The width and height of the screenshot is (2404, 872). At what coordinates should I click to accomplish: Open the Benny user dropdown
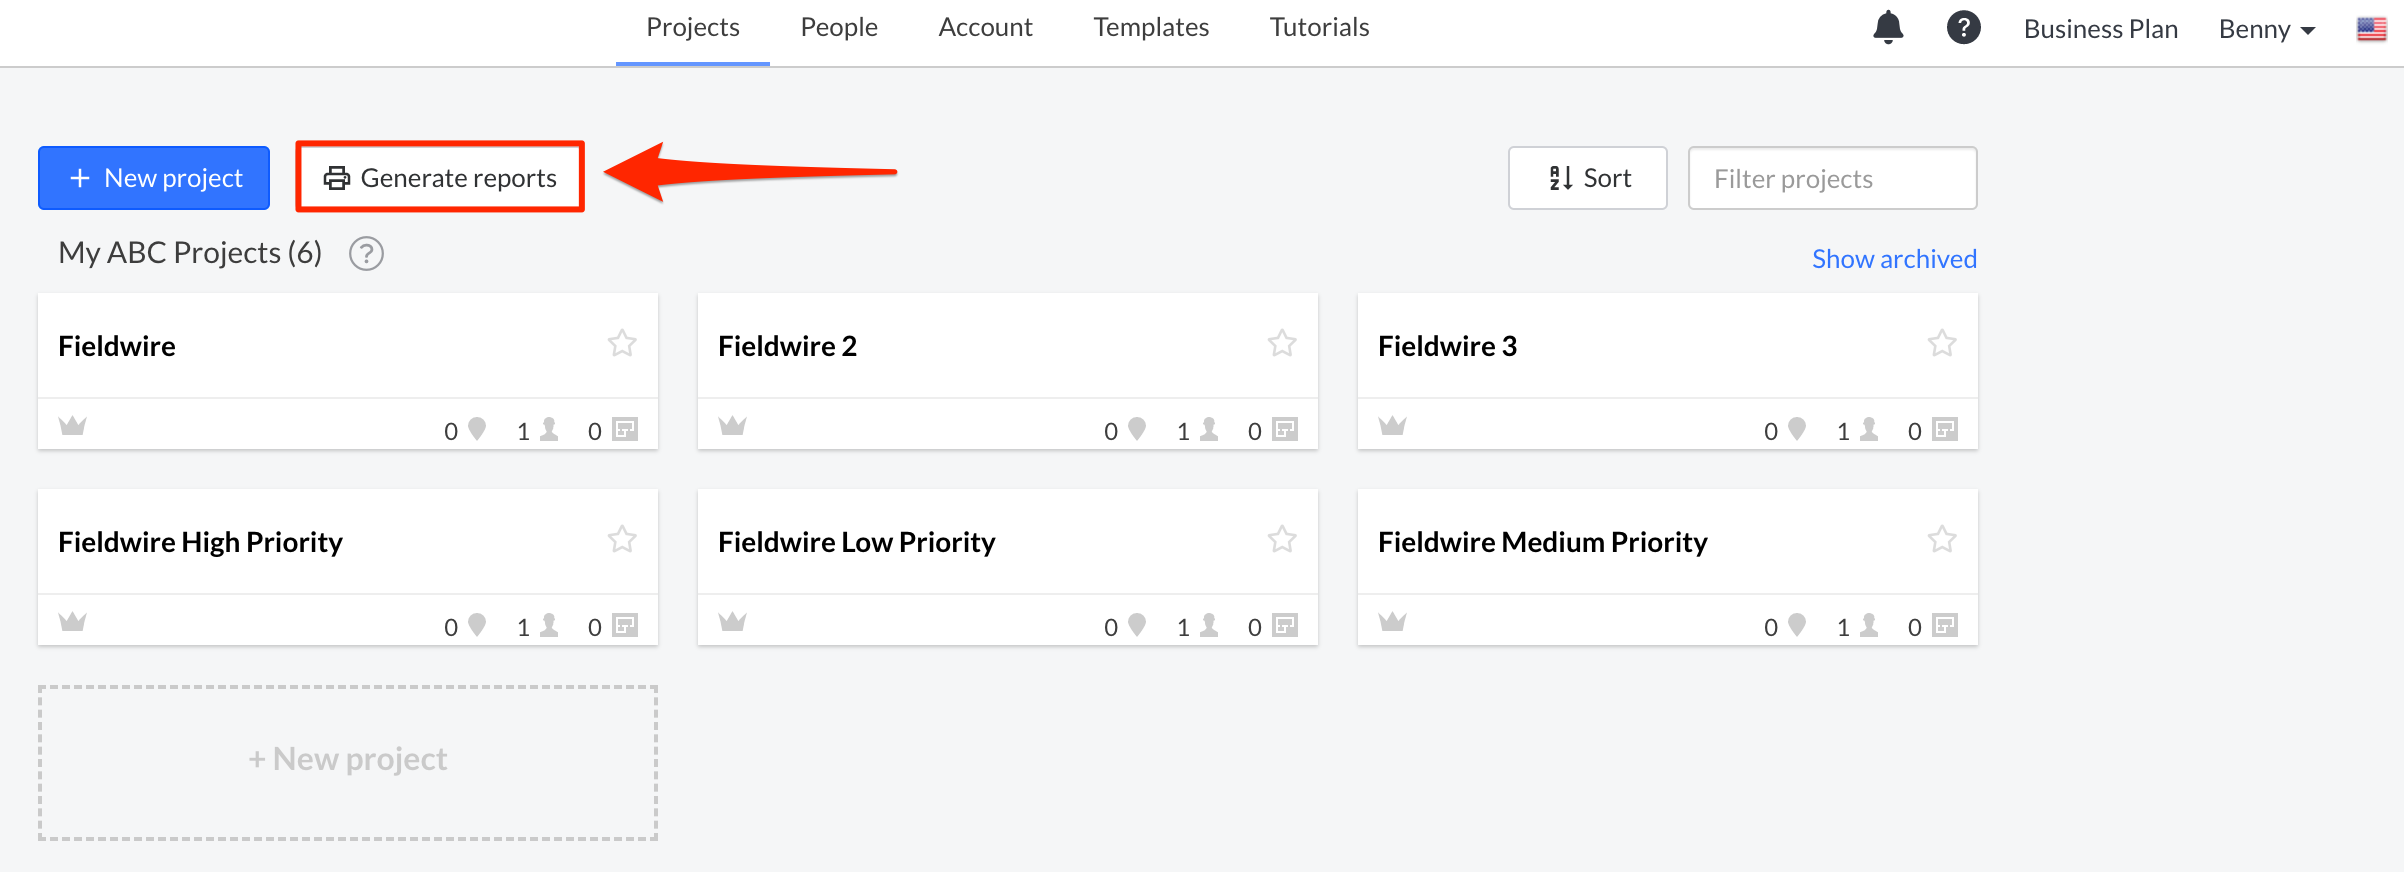point(2267,29)
